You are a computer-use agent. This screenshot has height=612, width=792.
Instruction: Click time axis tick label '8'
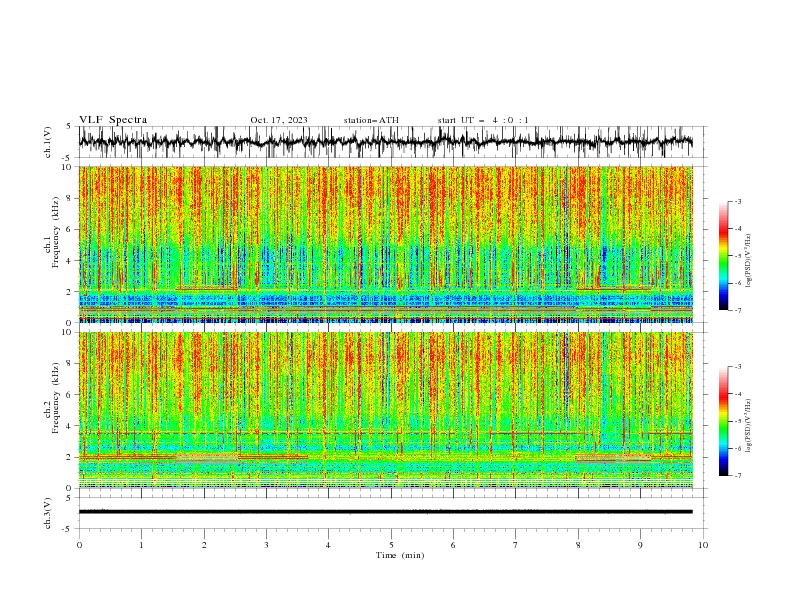tap(578, 545)
